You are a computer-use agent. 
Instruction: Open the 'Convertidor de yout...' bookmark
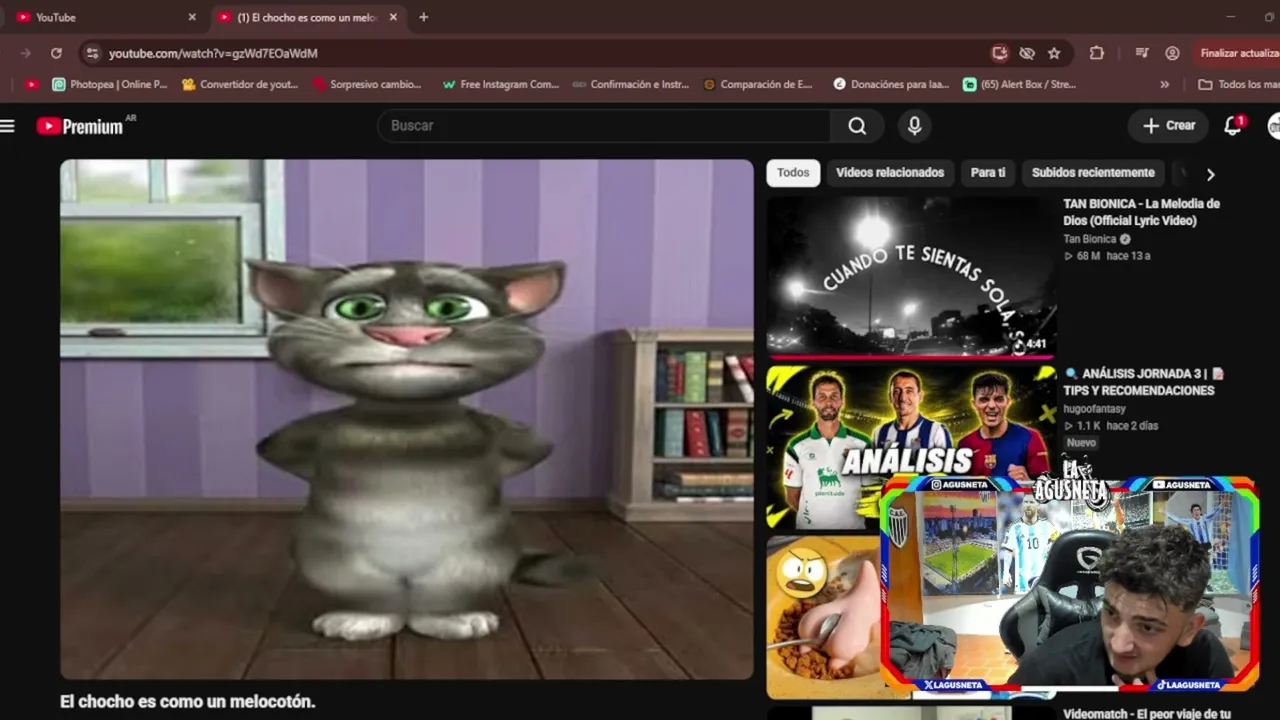click(x=240, y=84)
